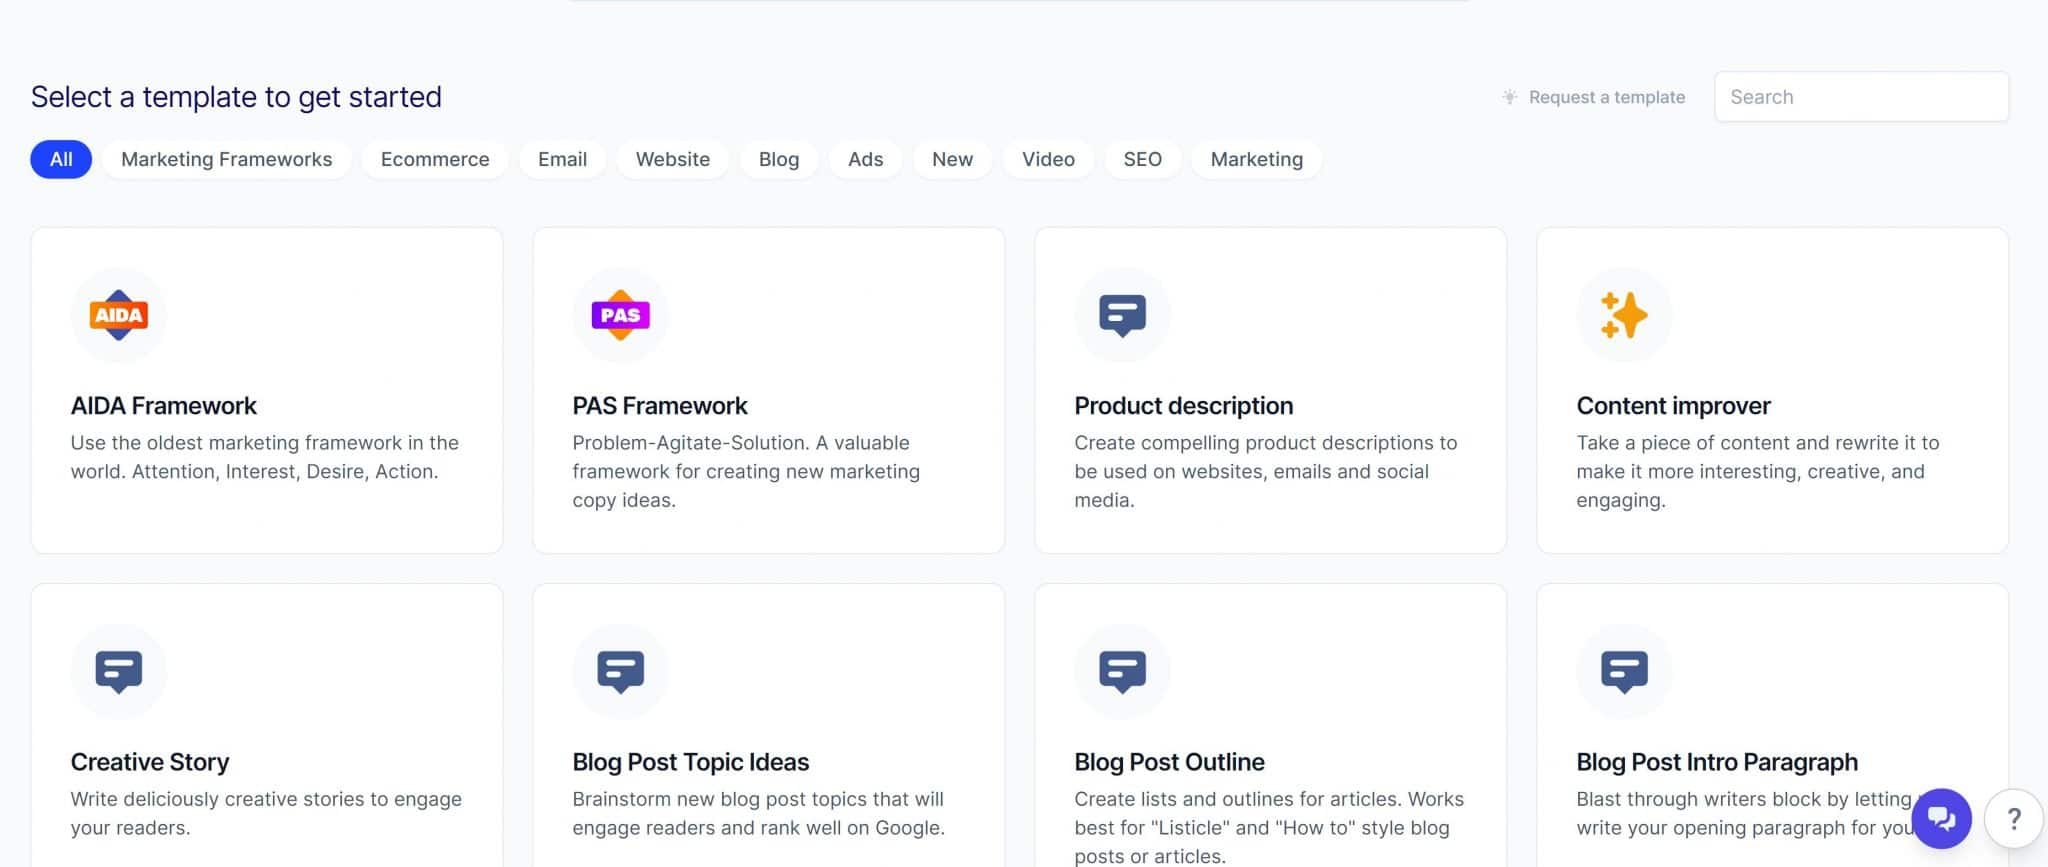Show only SEO templates
2048x867 pixels.
pyautogui.click(x=1142, y=159)
